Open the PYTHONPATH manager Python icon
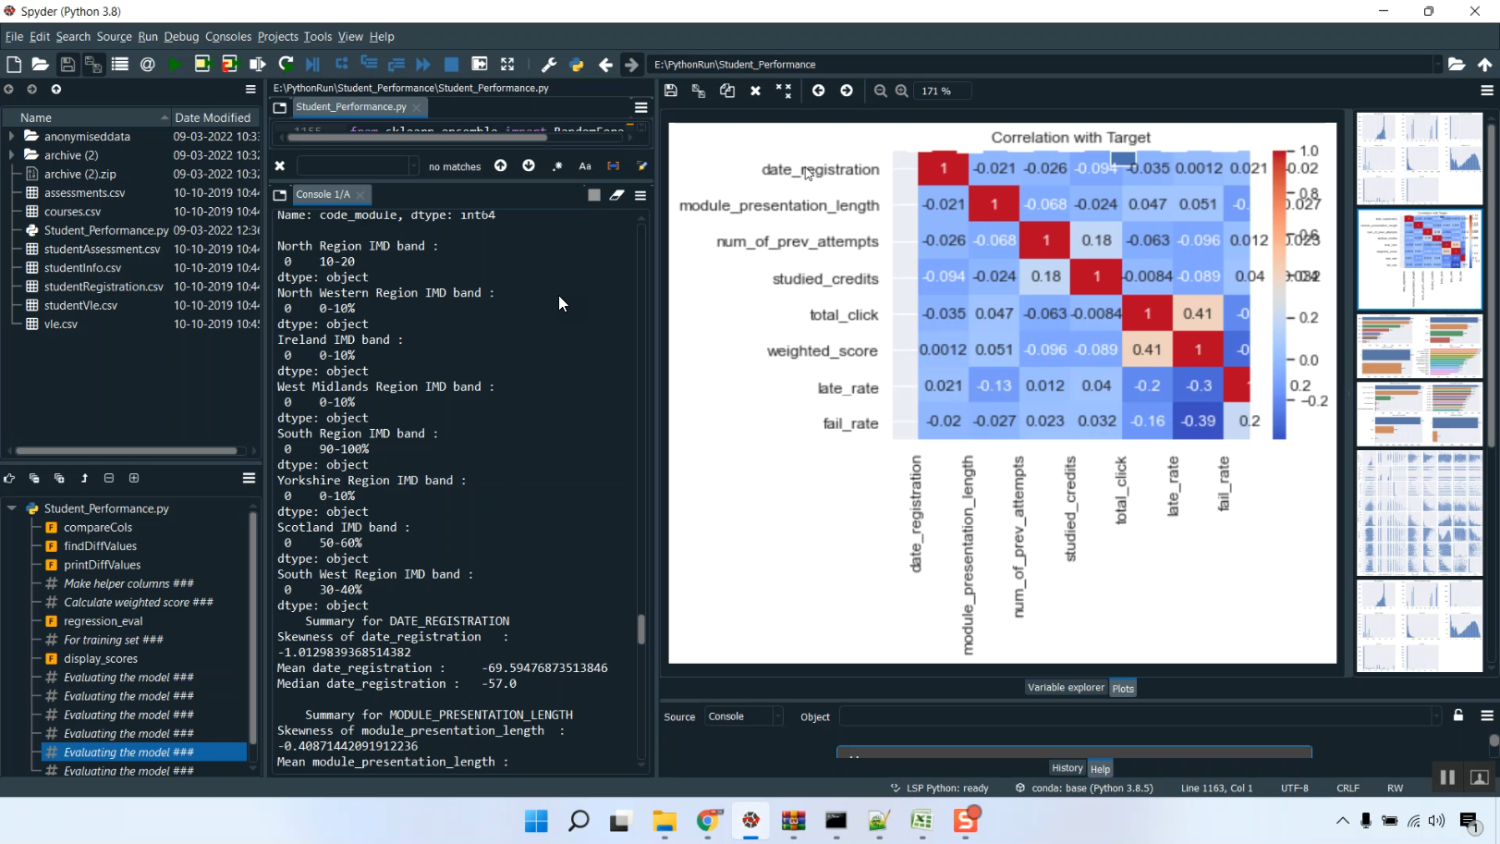 [577, 64]
